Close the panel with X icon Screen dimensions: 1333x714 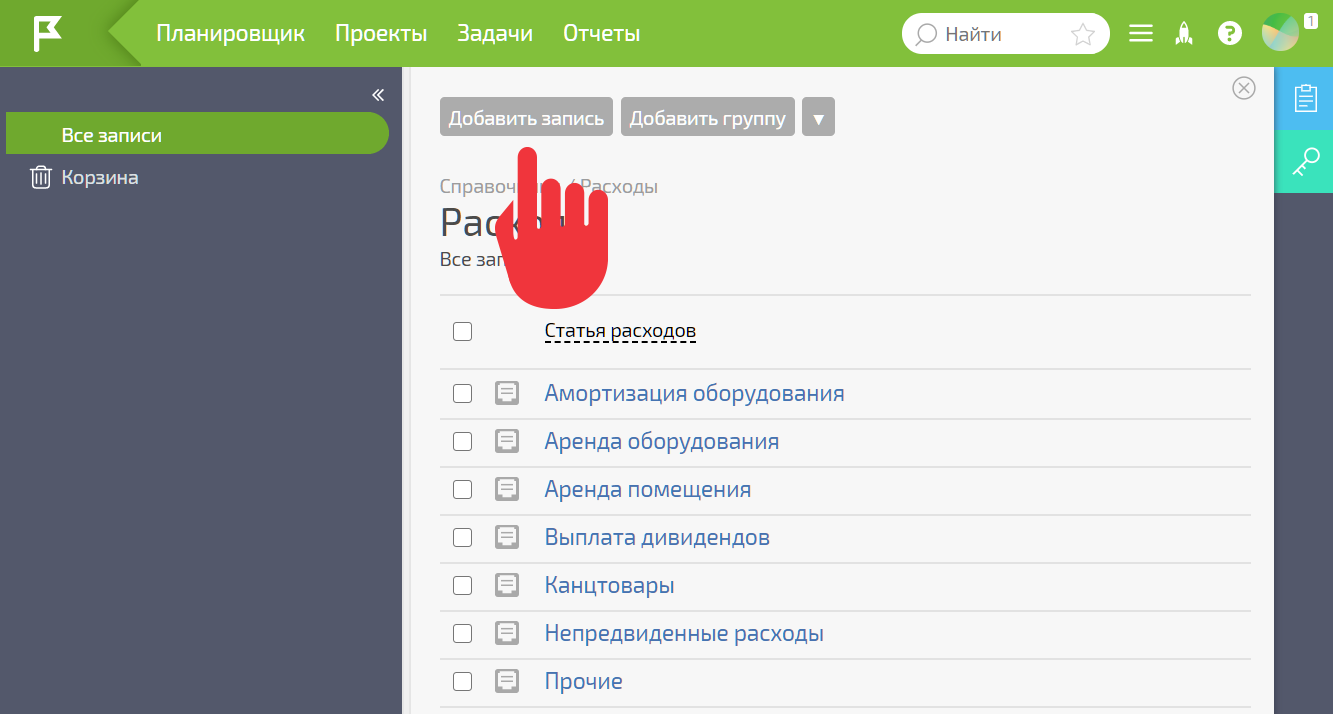1243,88
